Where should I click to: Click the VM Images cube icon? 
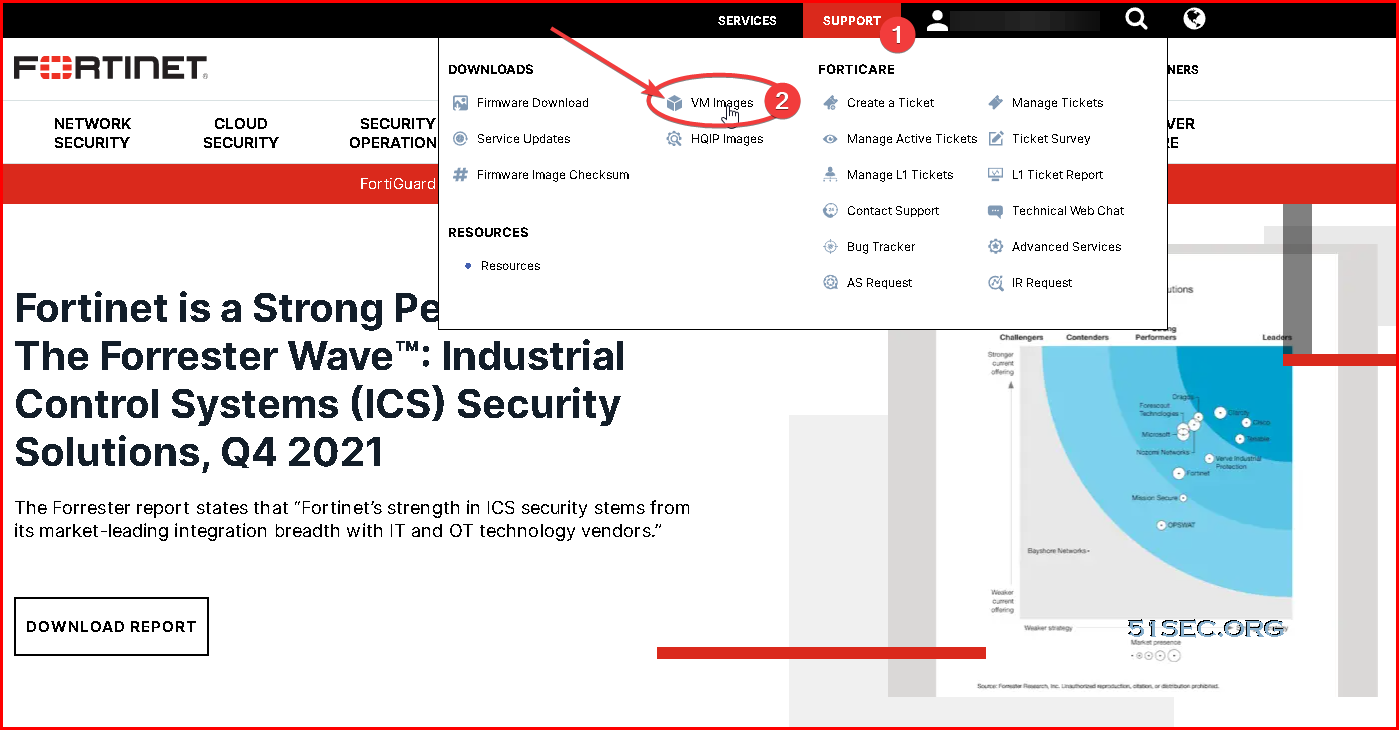pos(674,103)
